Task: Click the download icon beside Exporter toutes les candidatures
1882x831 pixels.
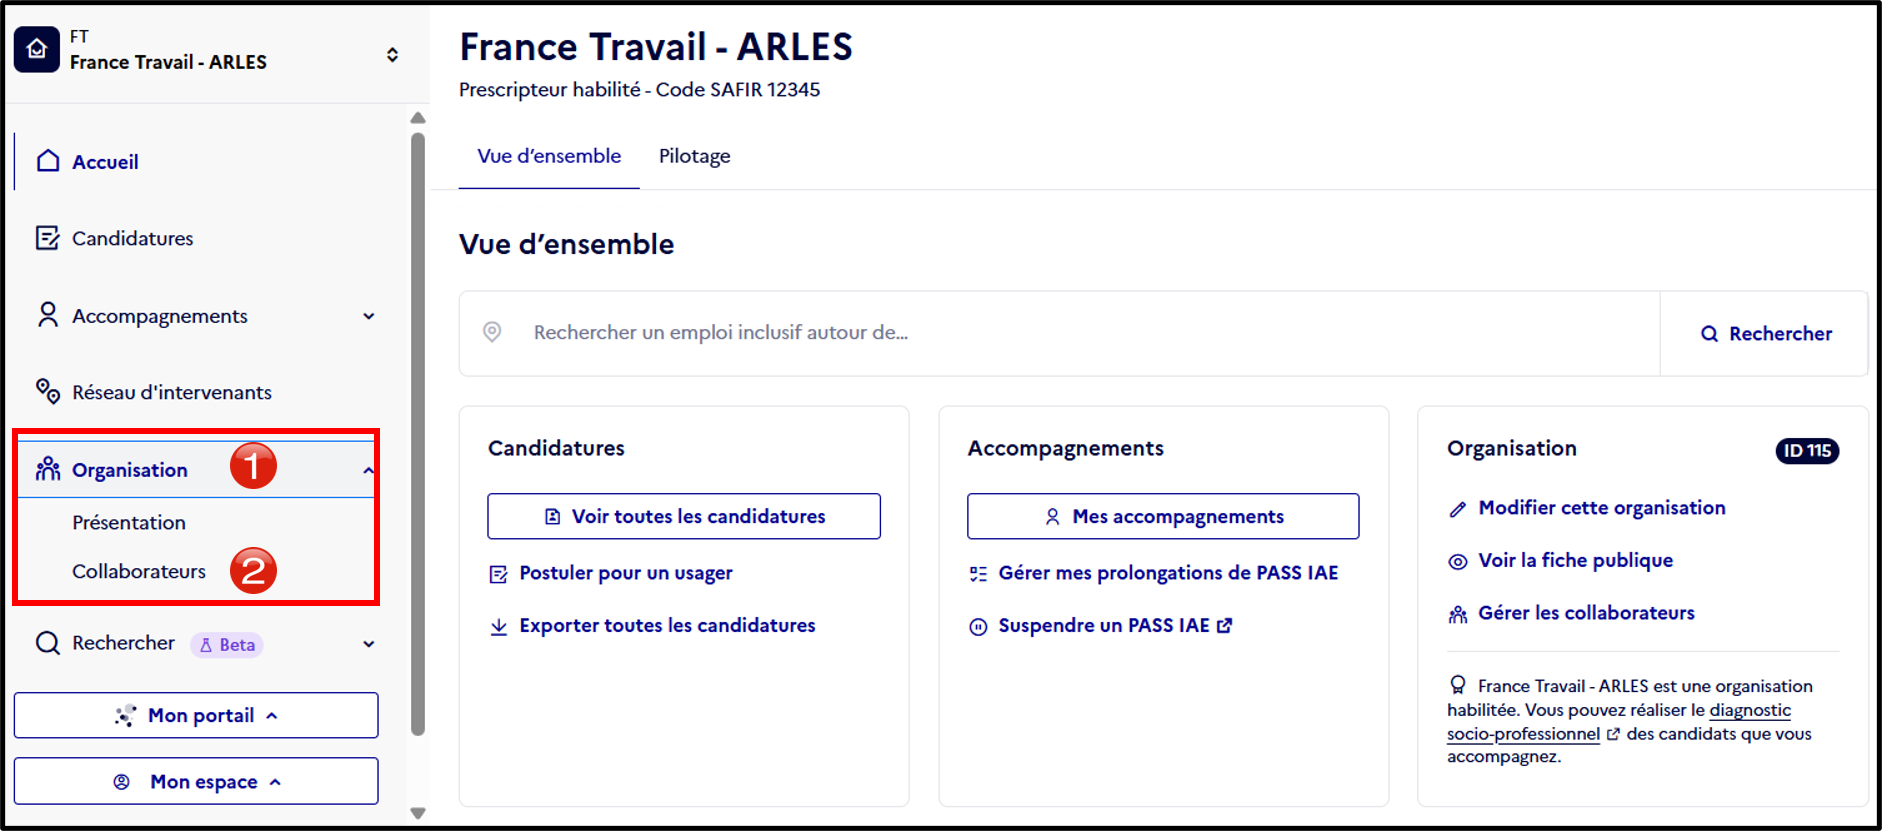Action: tap(498, 627)
